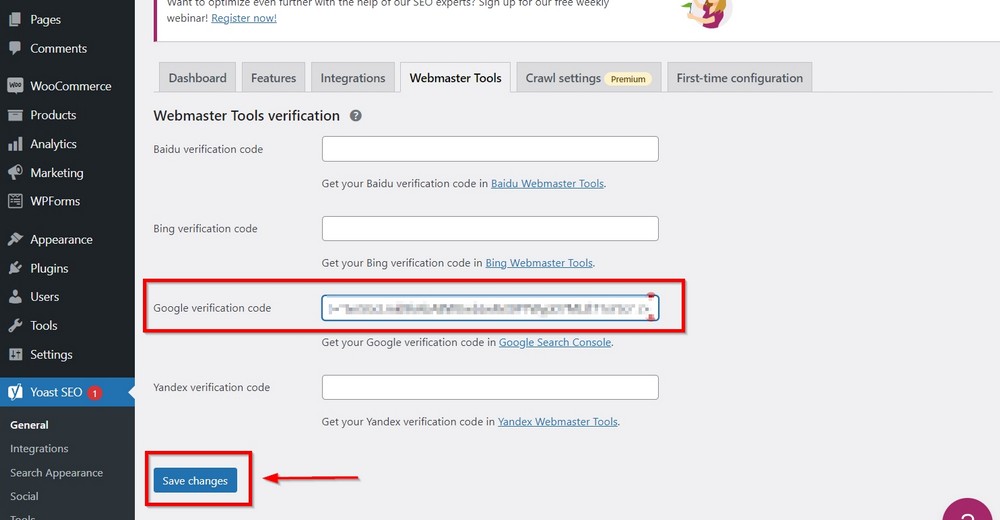Click the Yoast SEO logo icon
Image resolution: width=1000 pixels, height=520 pixels.
coord(15,392)
